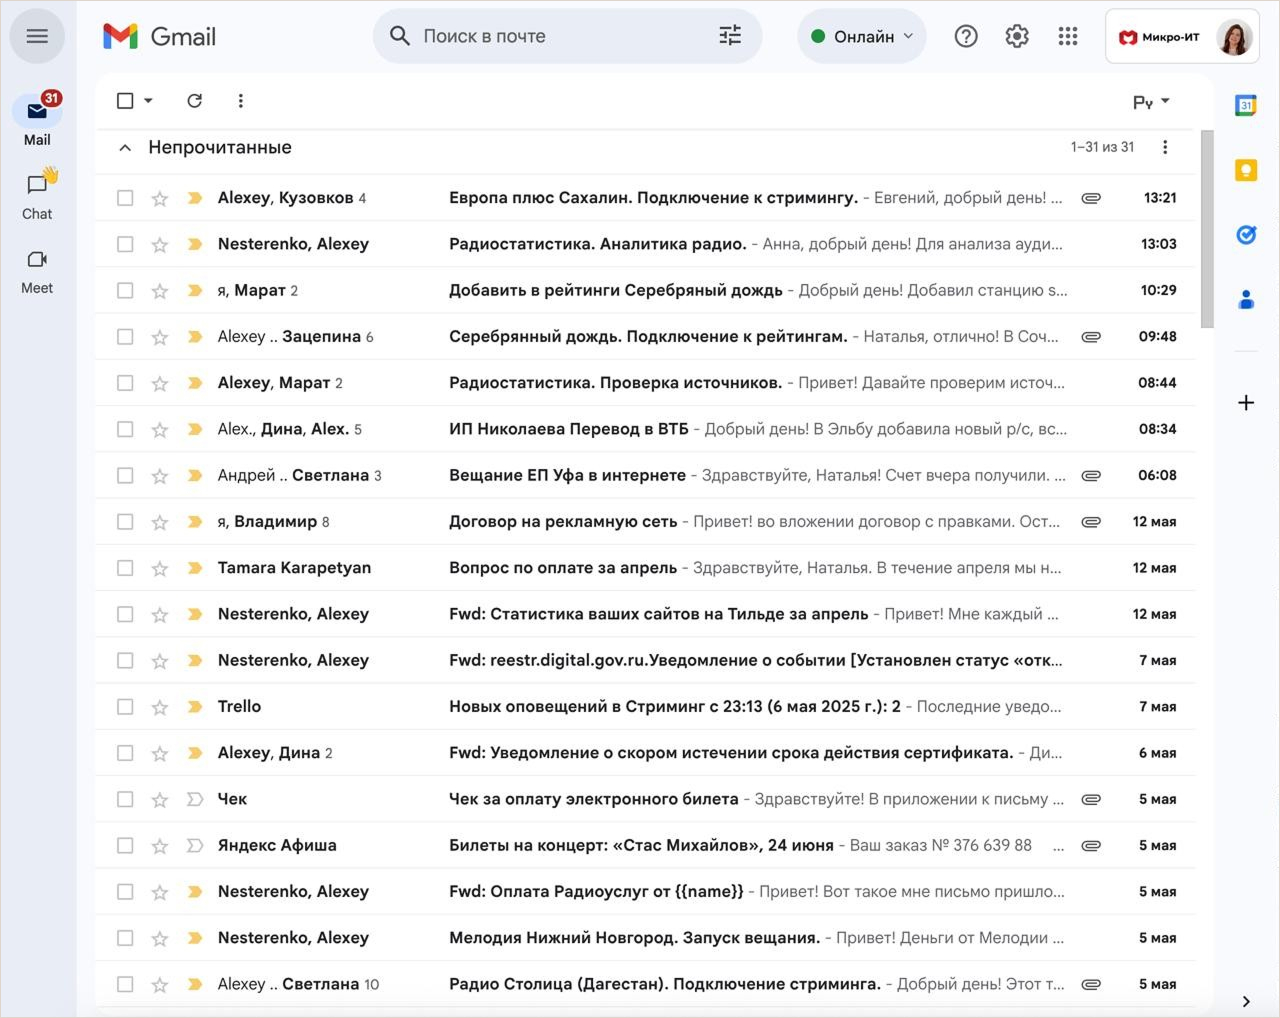Image resolution: width=1280 pixels, height=1018 pixels.
Task: Show search options filter icon
Action: click(730, 37)
